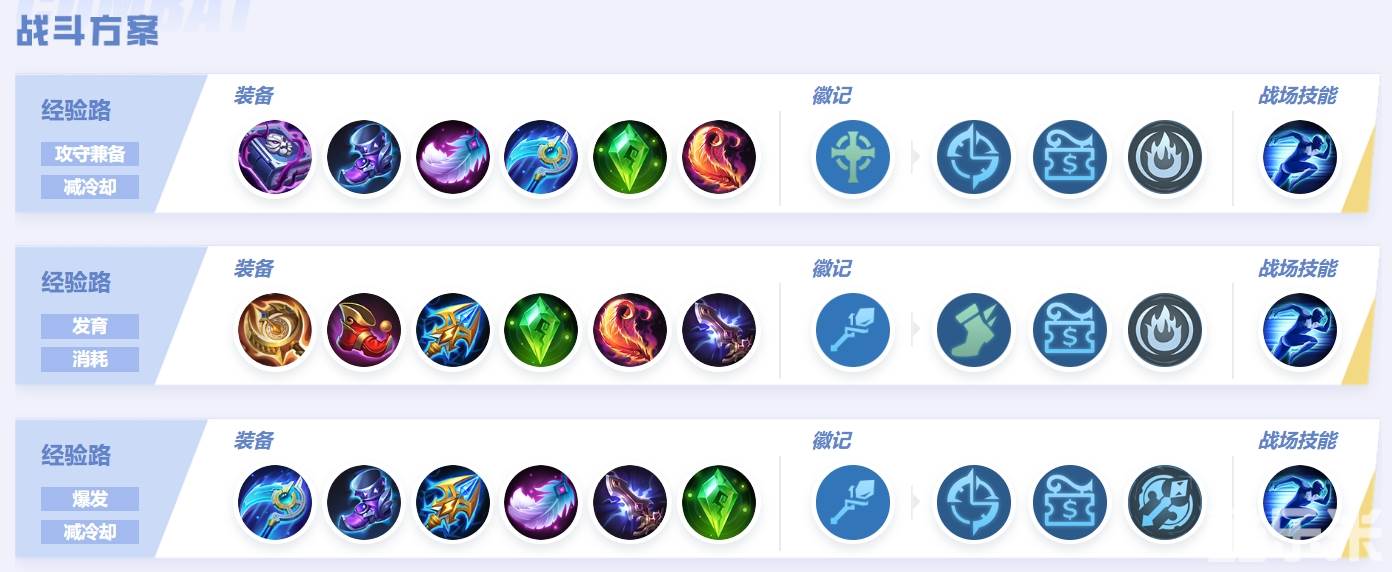Select the cross shield emblem icon

point(853,158)
